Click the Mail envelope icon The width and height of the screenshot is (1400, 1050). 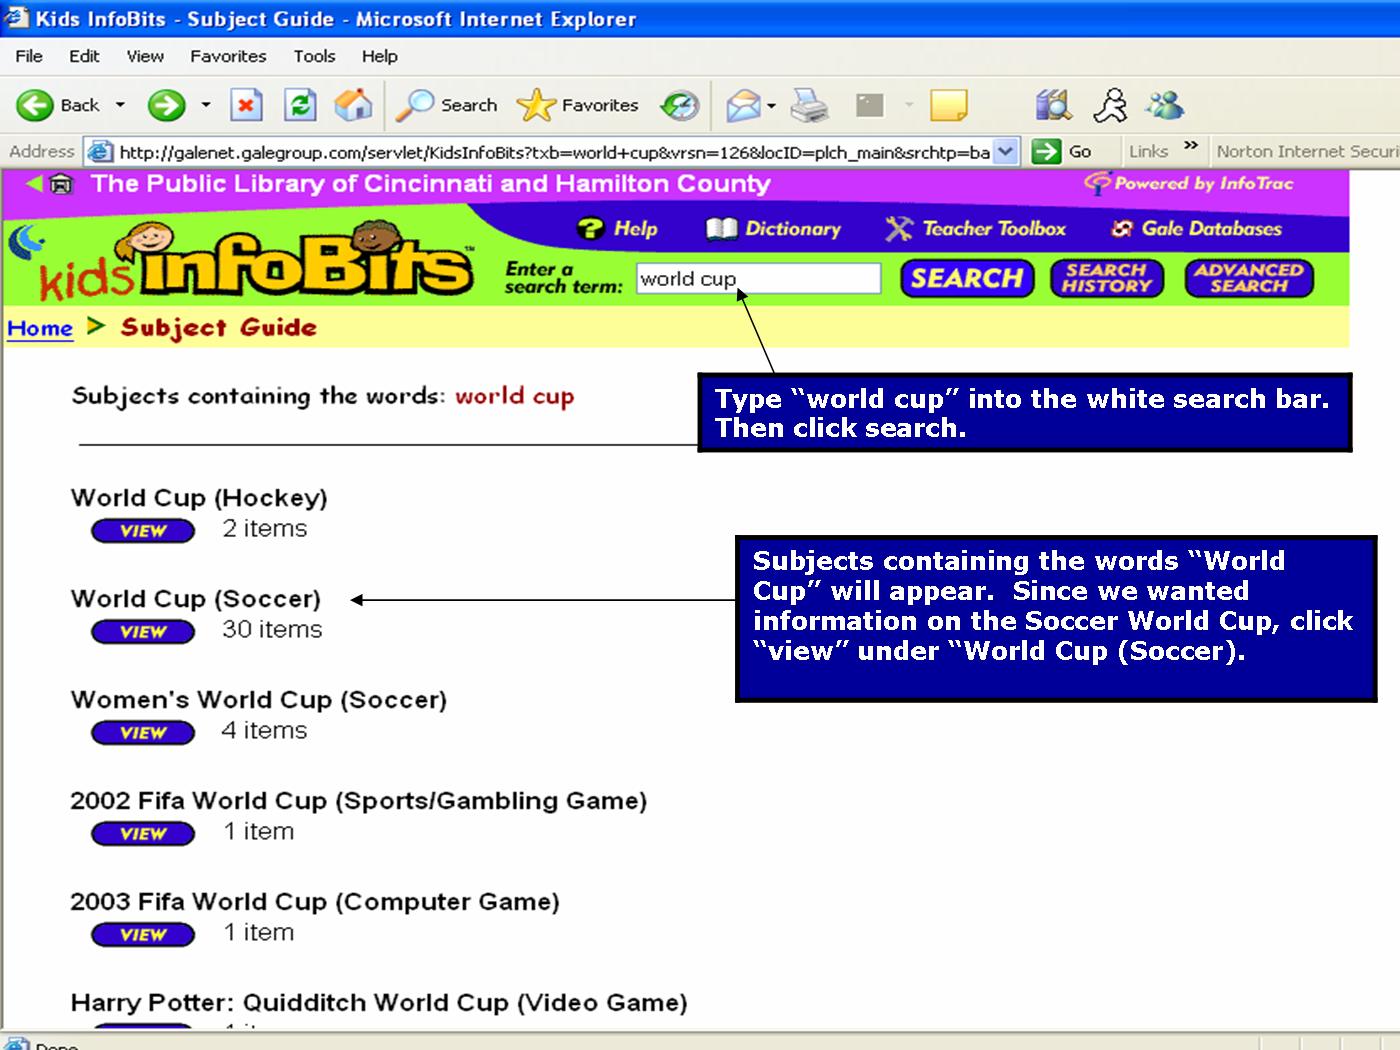[x=743, y=105]
